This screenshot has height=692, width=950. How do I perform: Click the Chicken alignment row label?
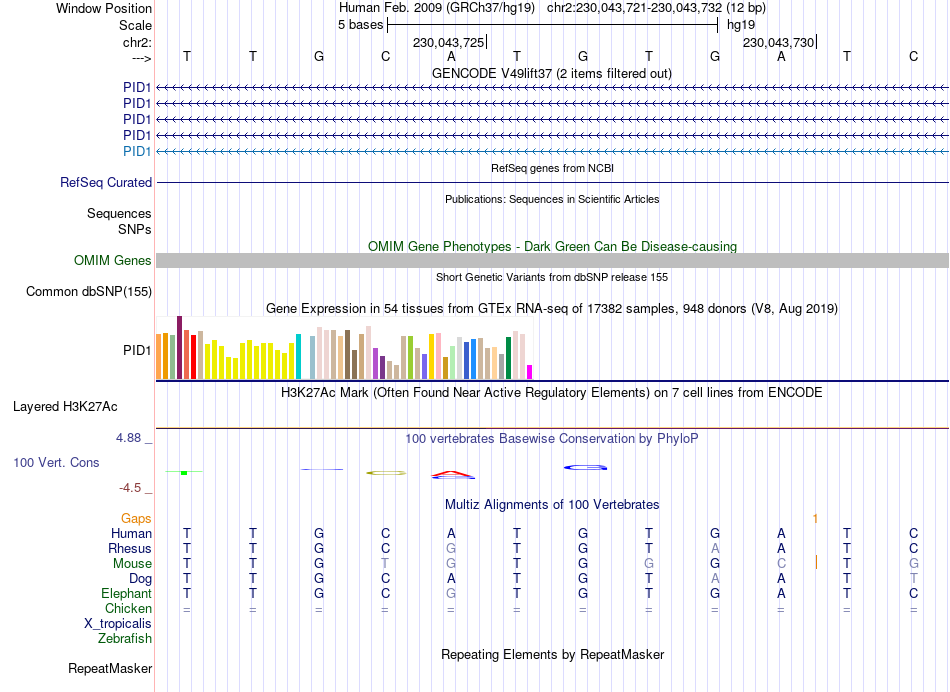[128, 608]
